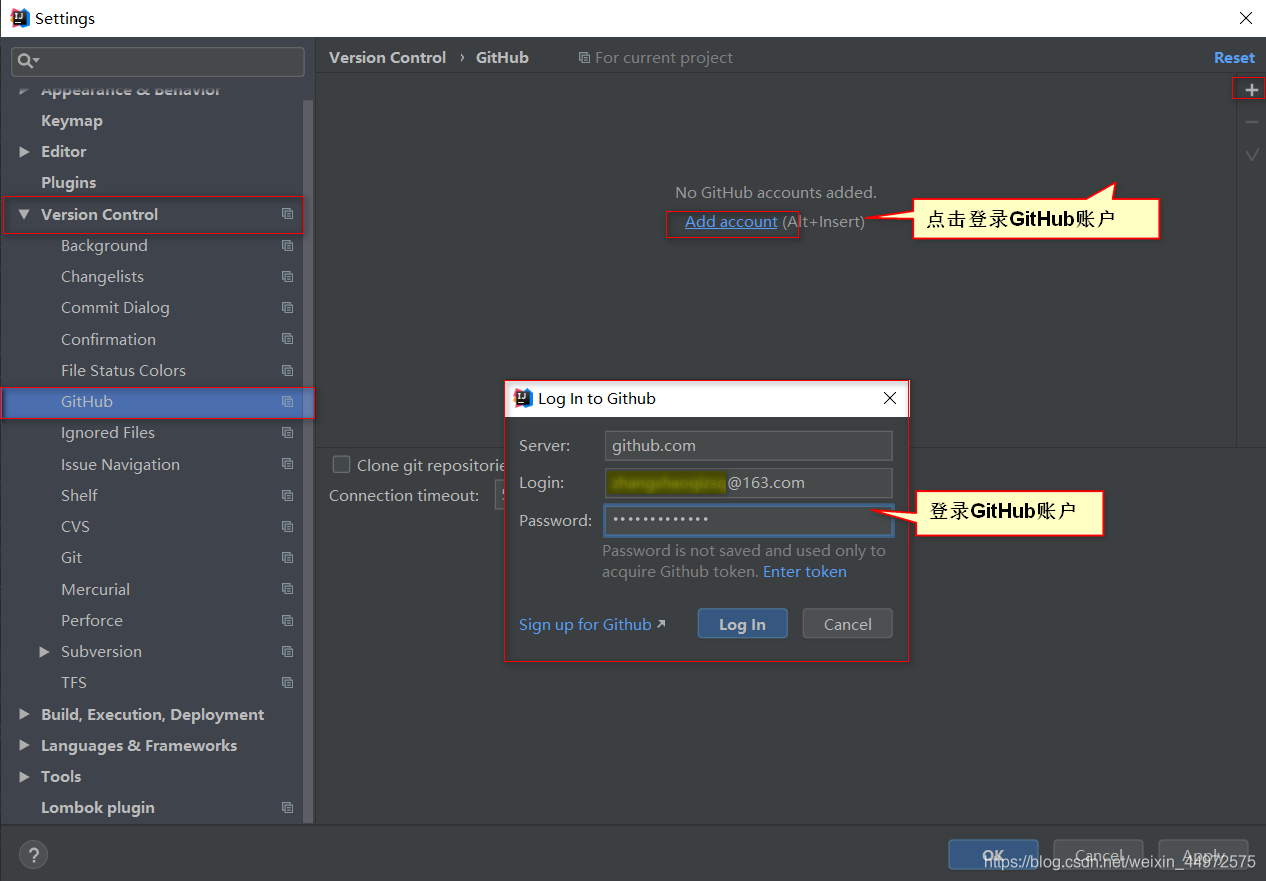Viewport: 1266px width, 881px height.
Task: Click the project icon on the Issue Navigation row
Action: pos(287,464)
